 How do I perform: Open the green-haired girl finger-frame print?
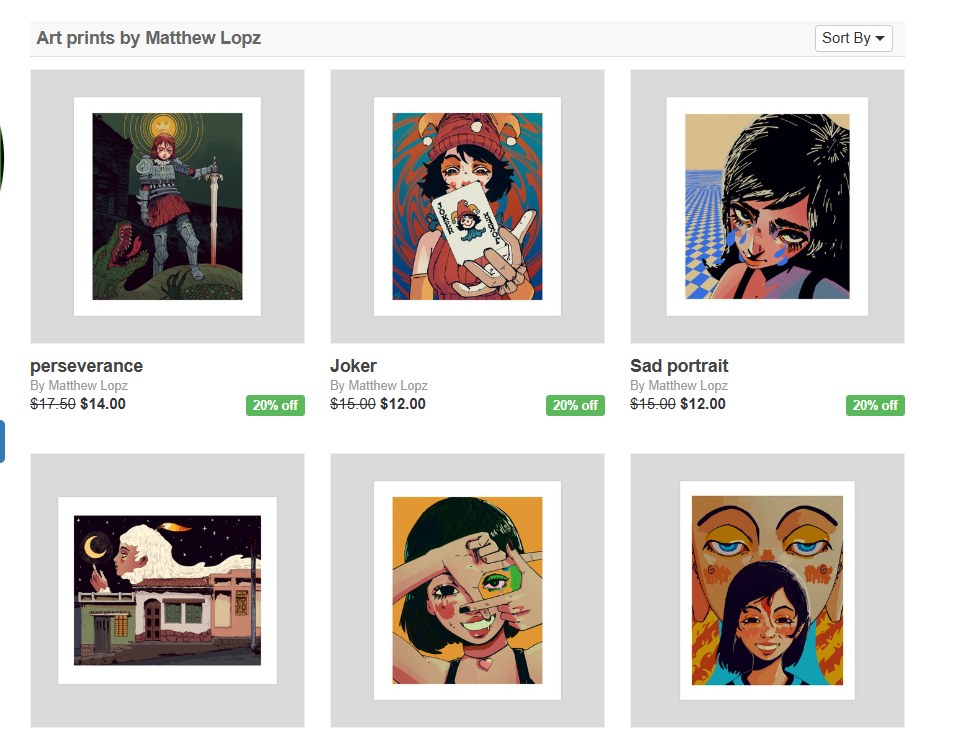tap(467, 590)
